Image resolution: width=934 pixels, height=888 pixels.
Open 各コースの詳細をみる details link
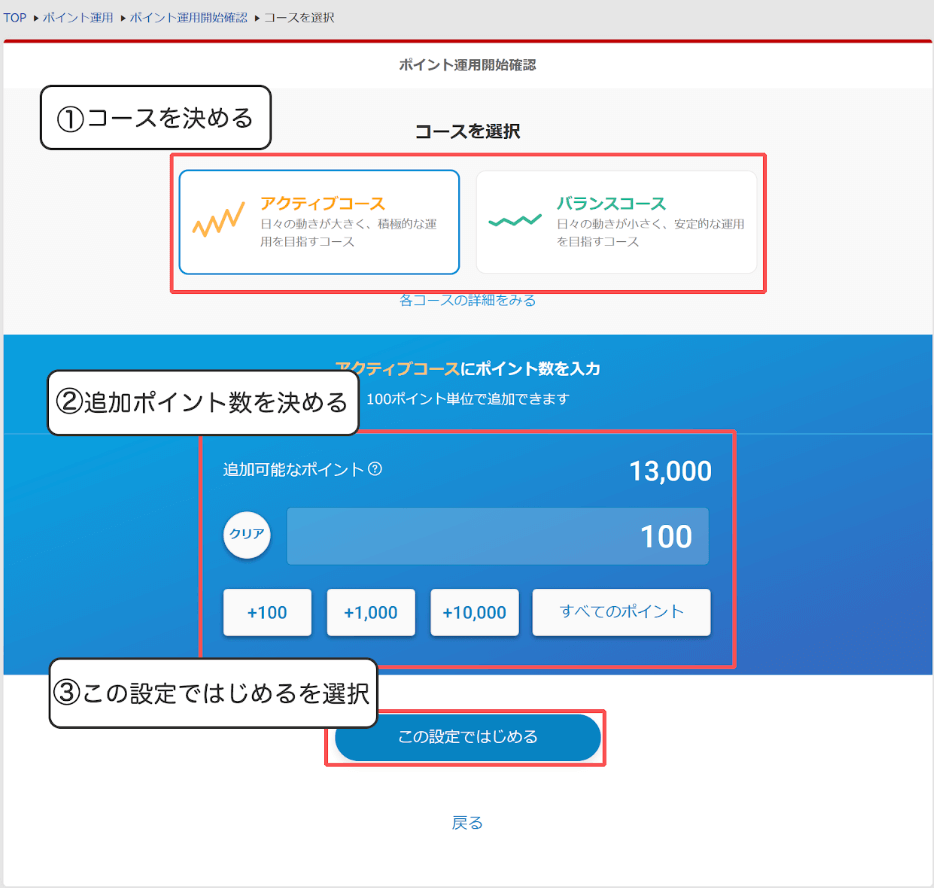(x=467, y=299)
